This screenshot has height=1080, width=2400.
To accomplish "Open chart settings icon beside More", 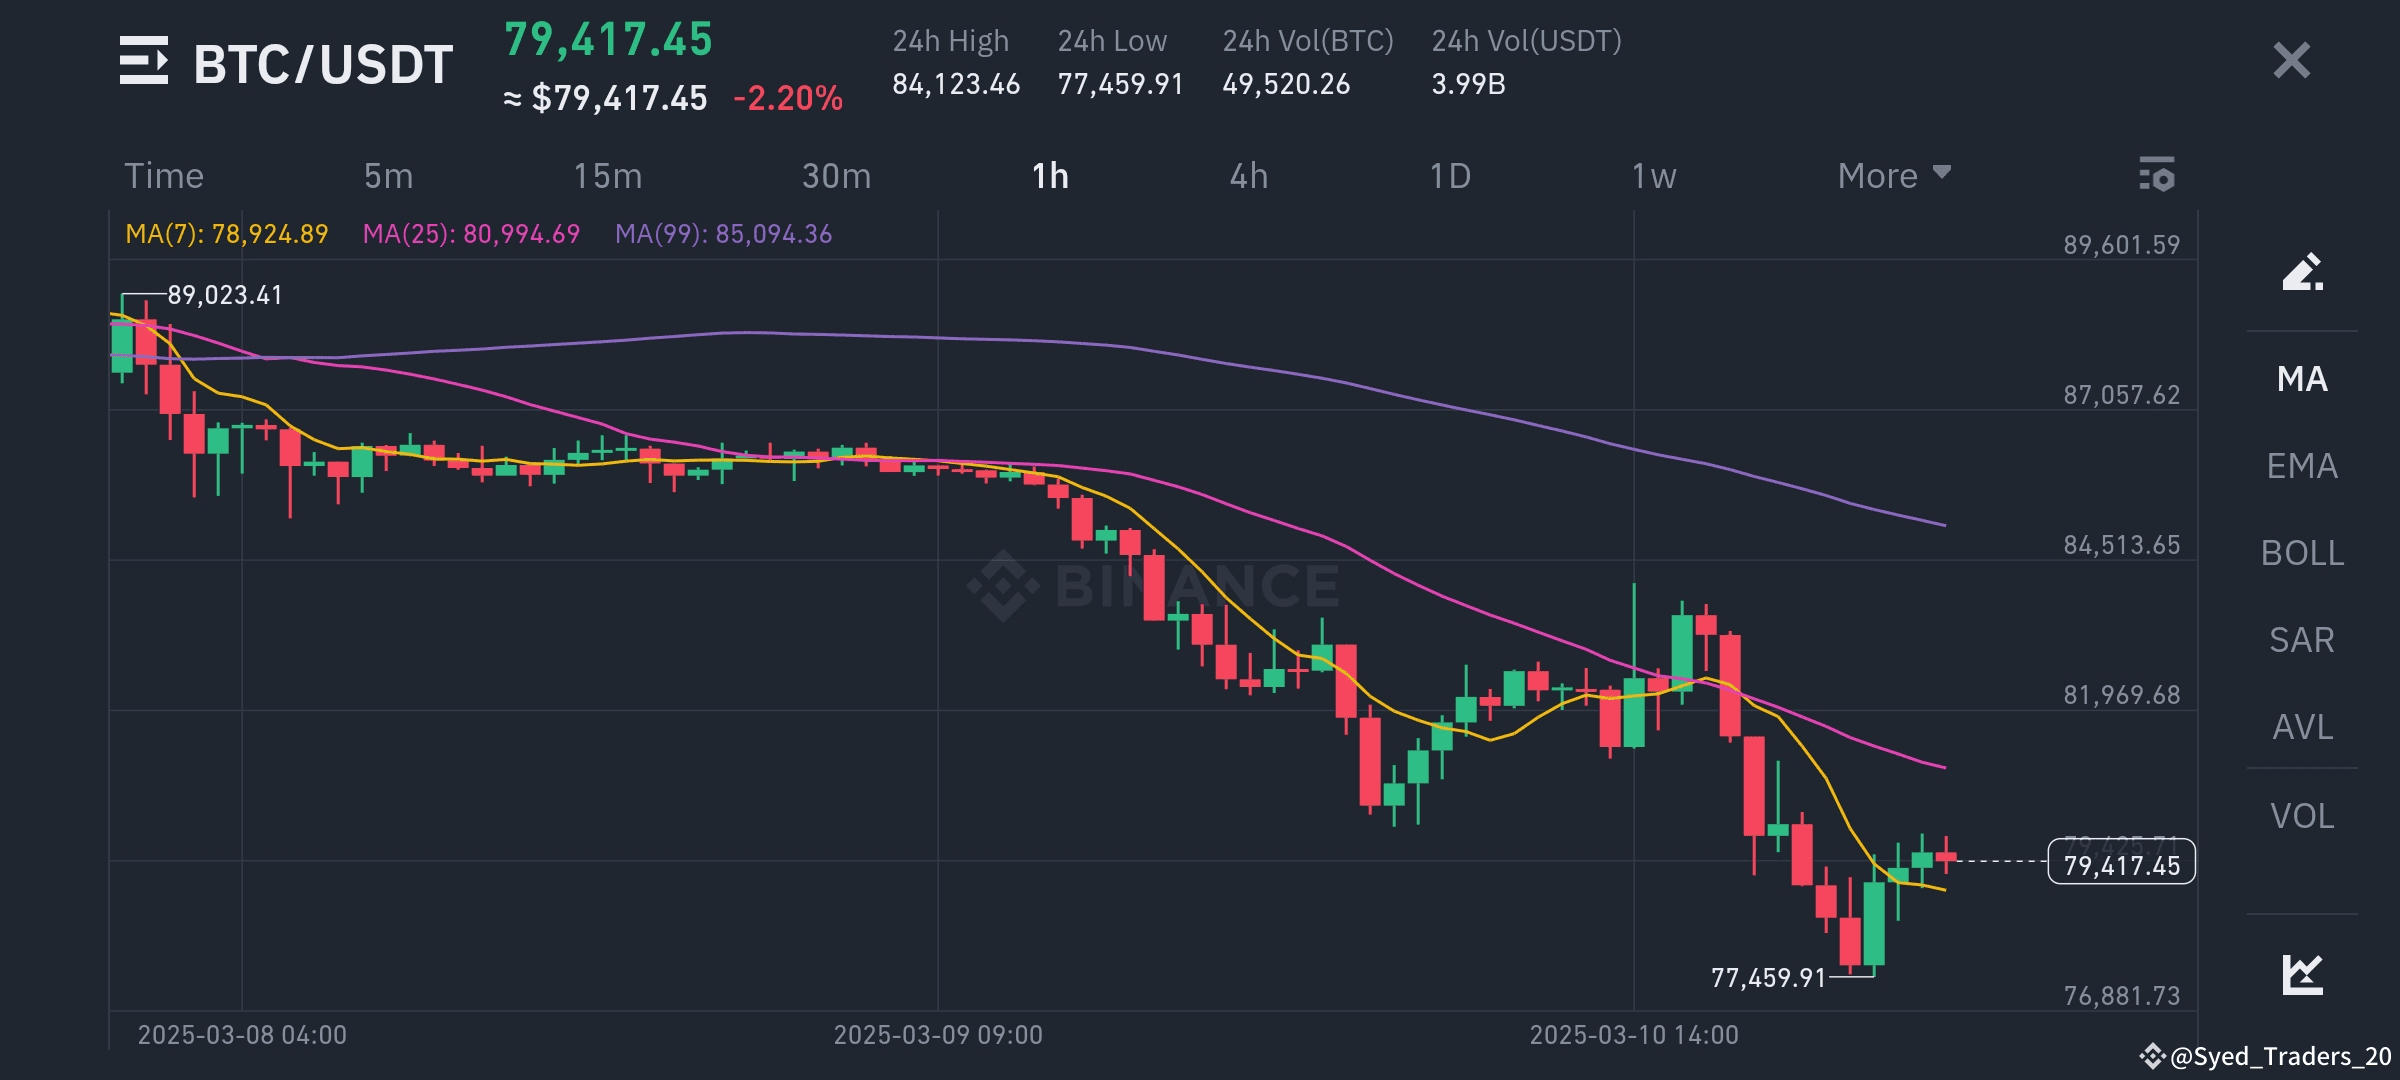I will click(2157, 174).
